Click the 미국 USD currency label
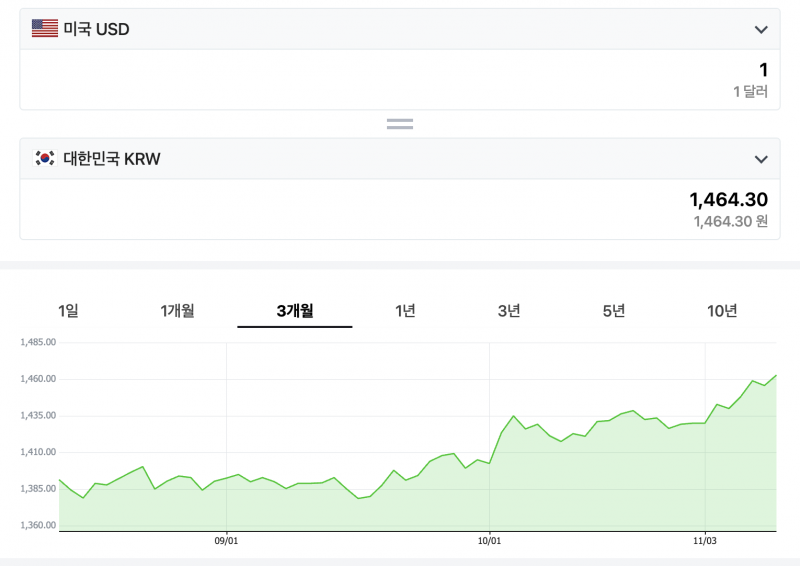Viewport: 800px width, 566px height. [x=96, y=29]
